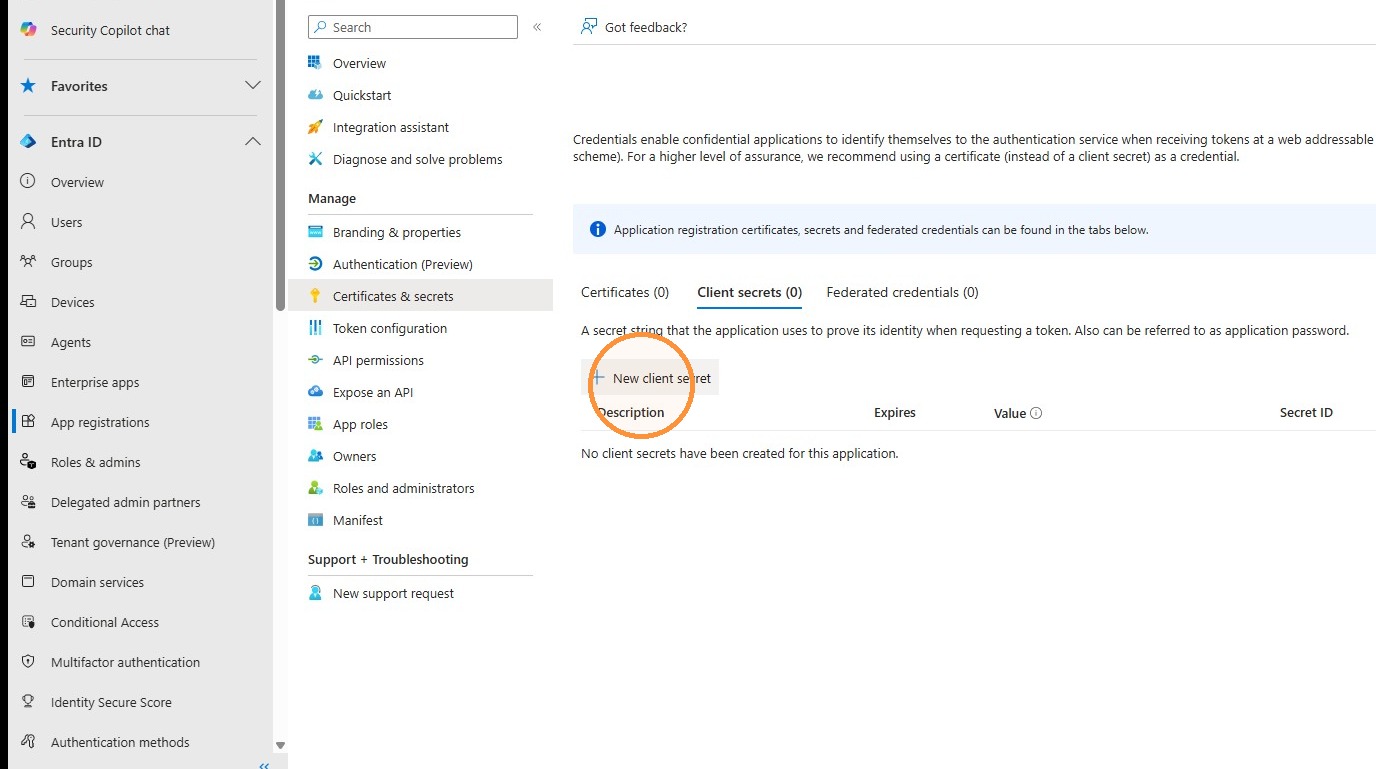Open Security Copilot chat icon
1376x769 pixels.
(x=29, y=30)
